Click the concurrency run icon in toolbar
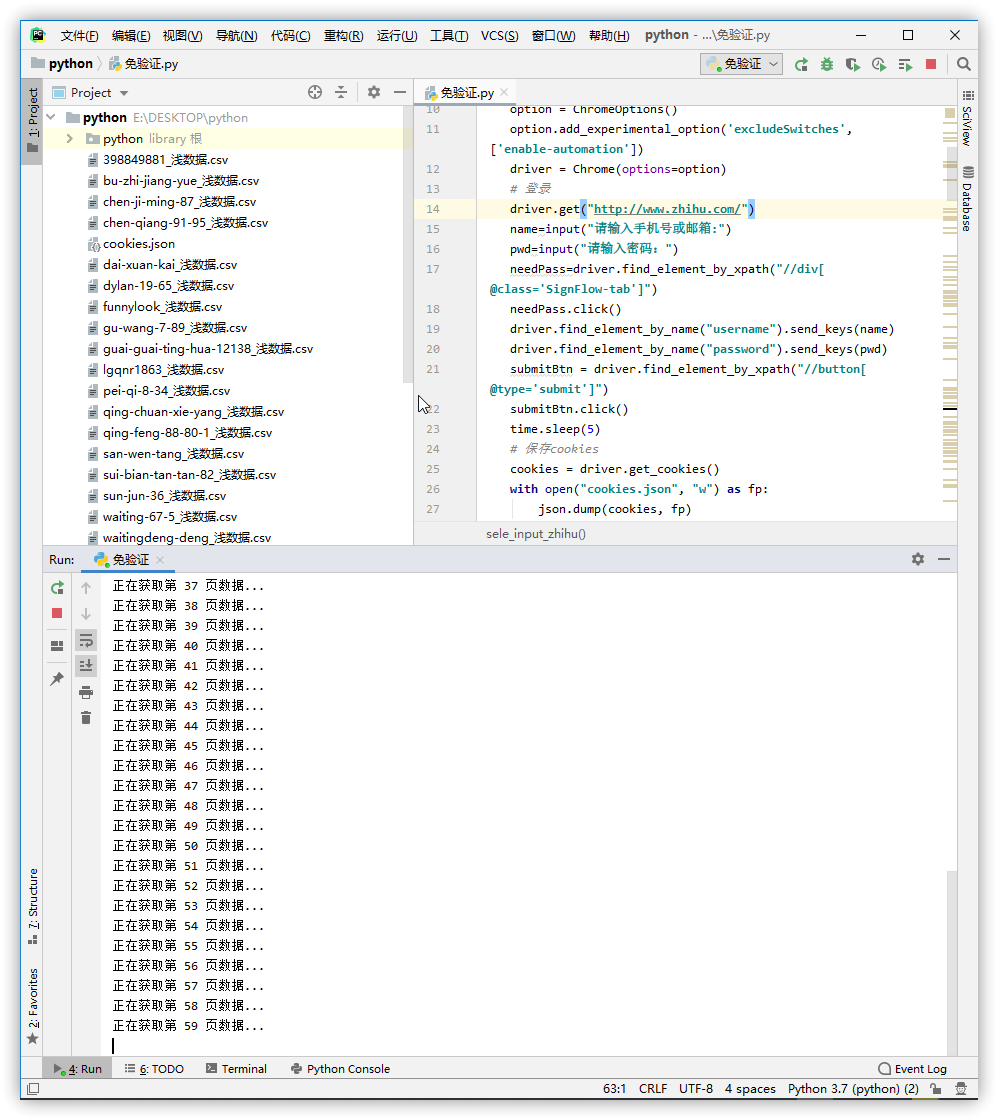This screenshot has width=998, height=1120. (x=905, y=64)
